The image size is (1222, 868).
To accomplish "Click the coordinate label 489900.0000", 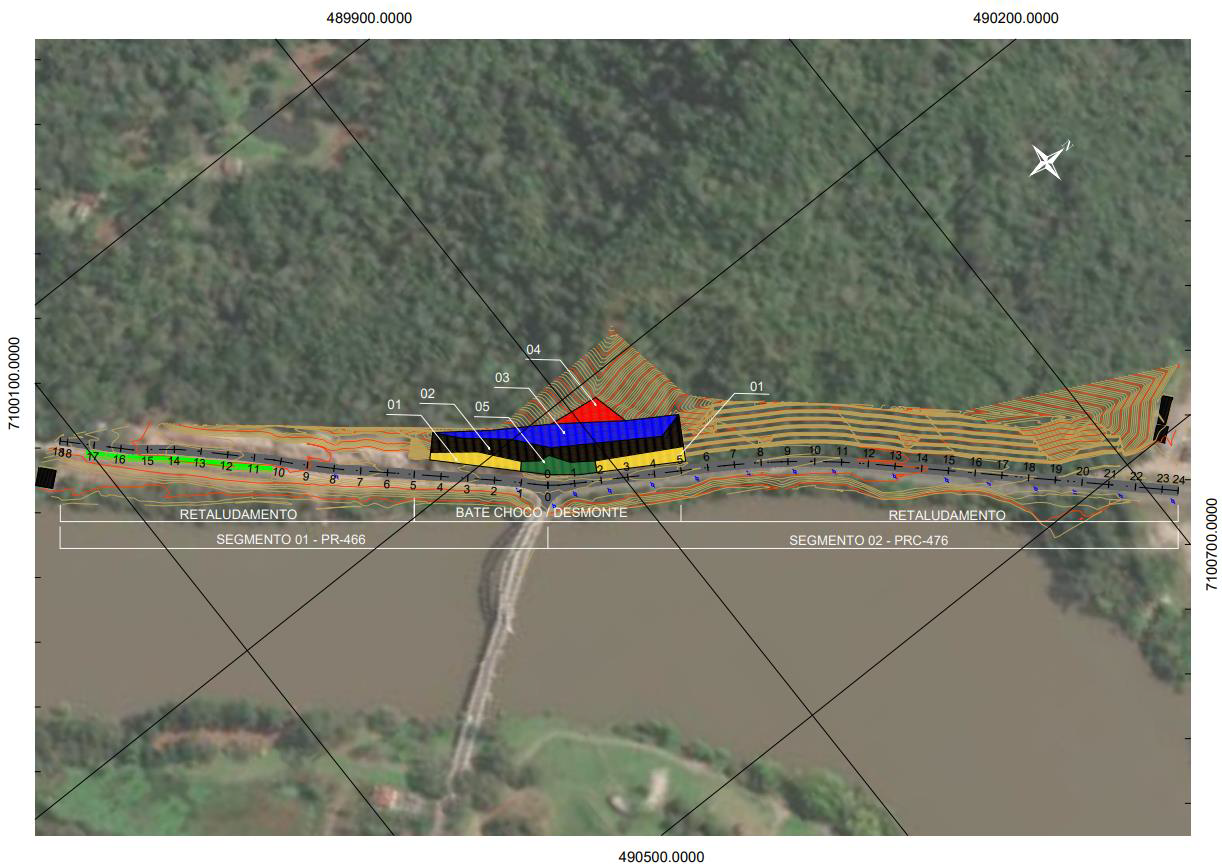I will coord(369,18).
